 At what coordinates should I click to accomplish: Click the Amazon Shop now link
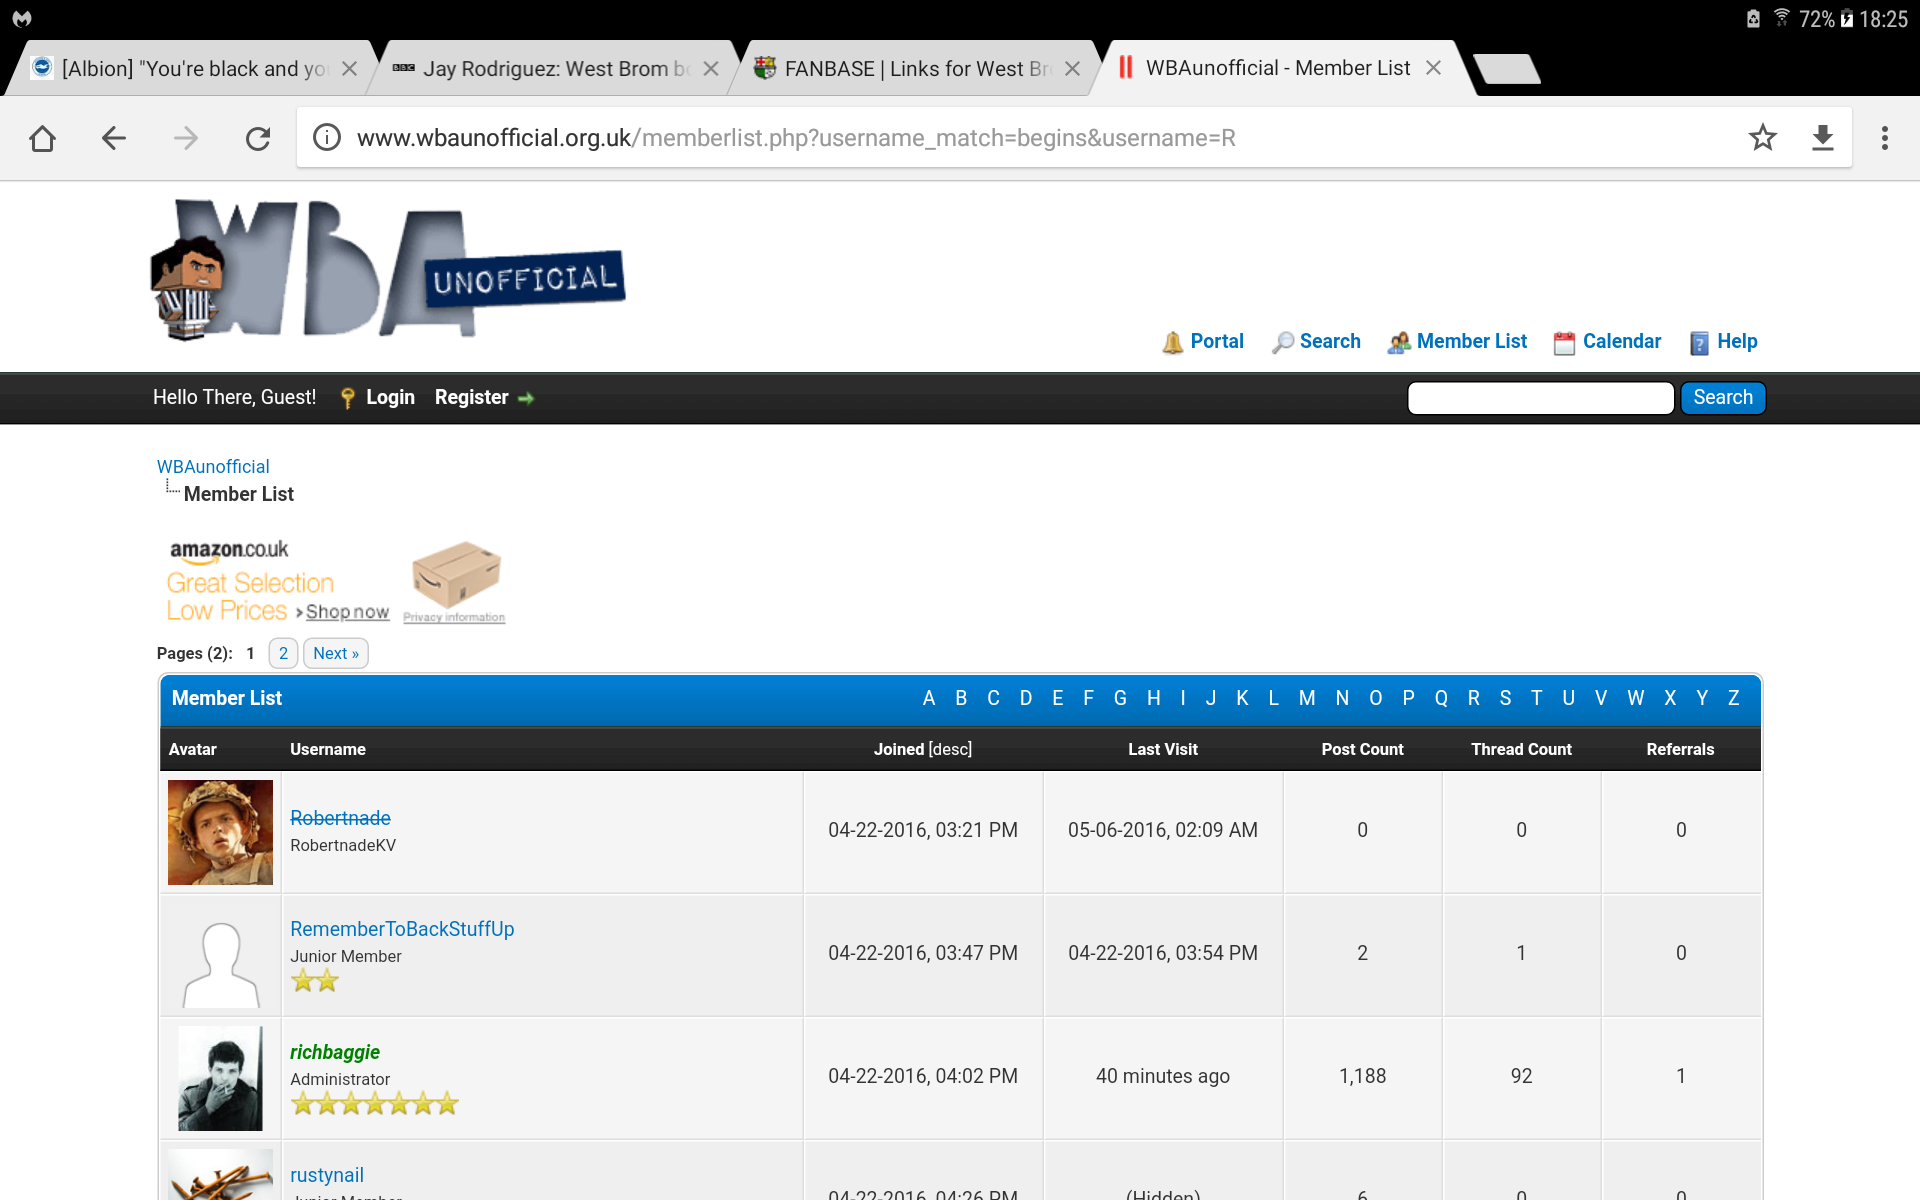click(347, 612)
